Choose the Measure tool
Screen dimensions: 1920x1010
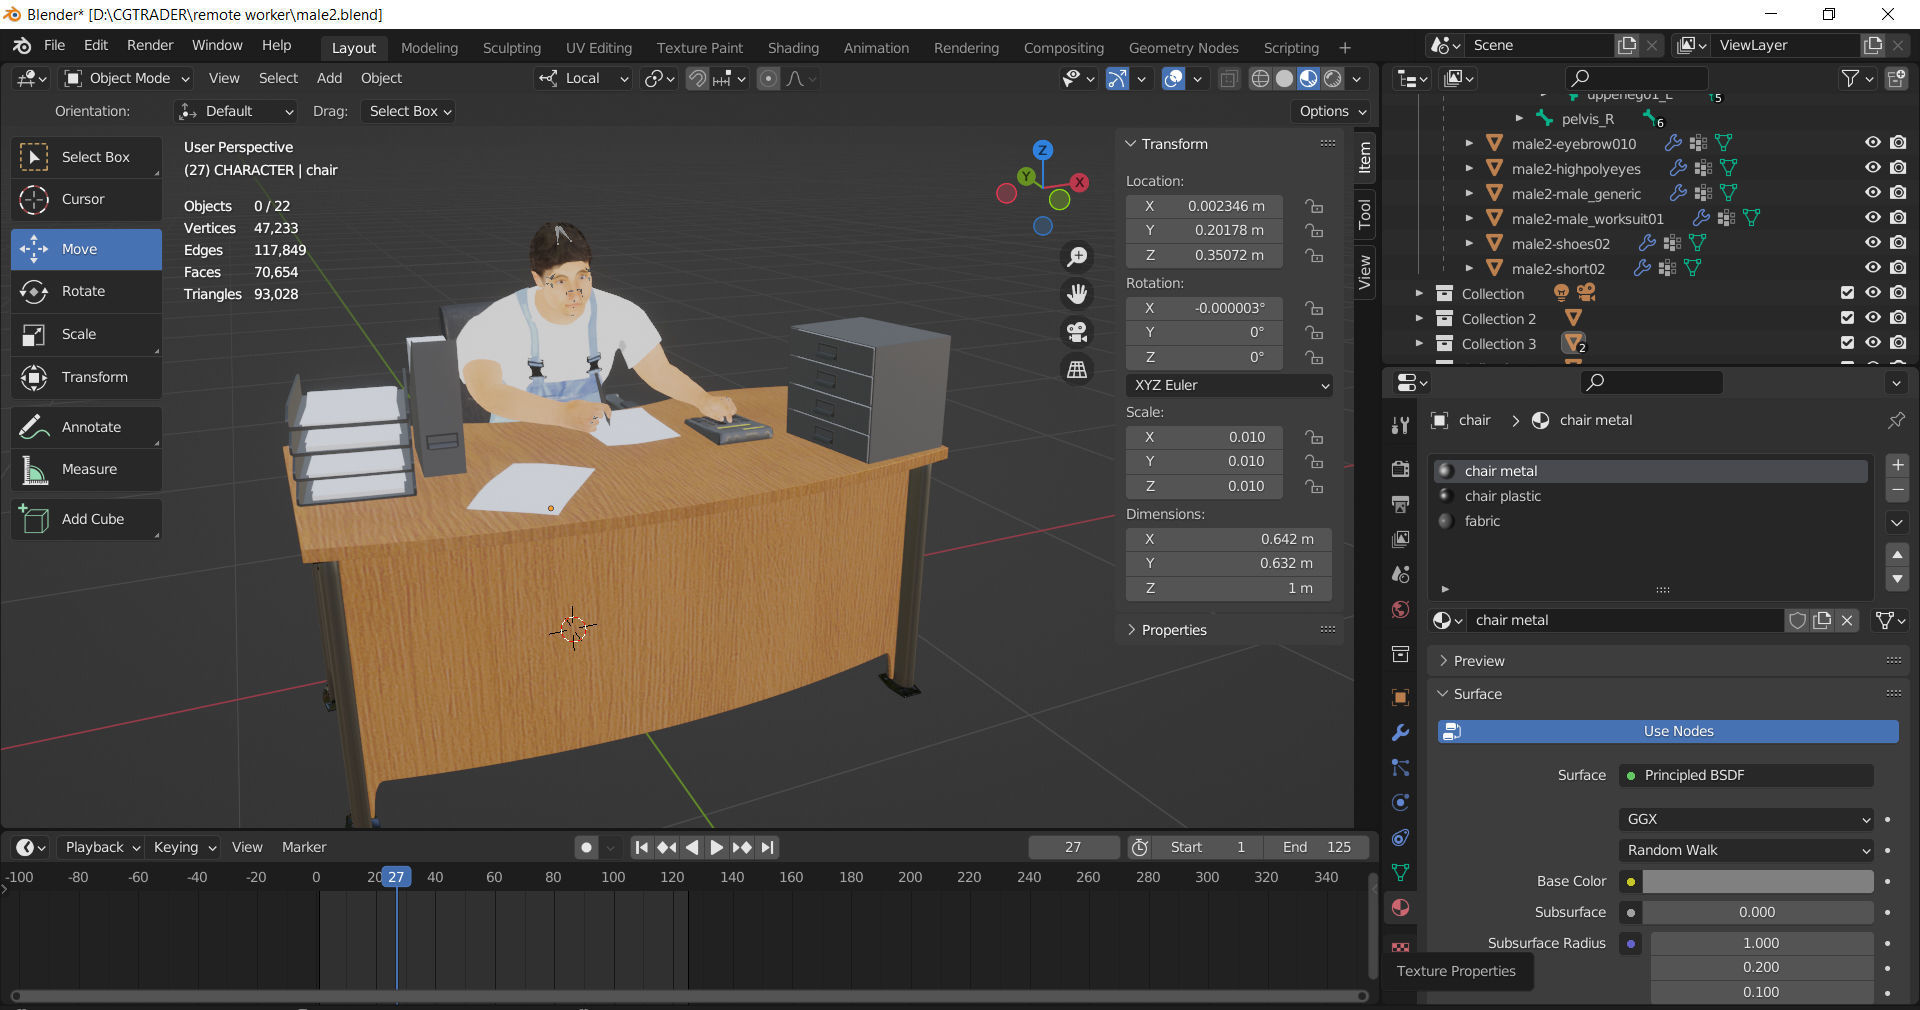click(86, 469)
